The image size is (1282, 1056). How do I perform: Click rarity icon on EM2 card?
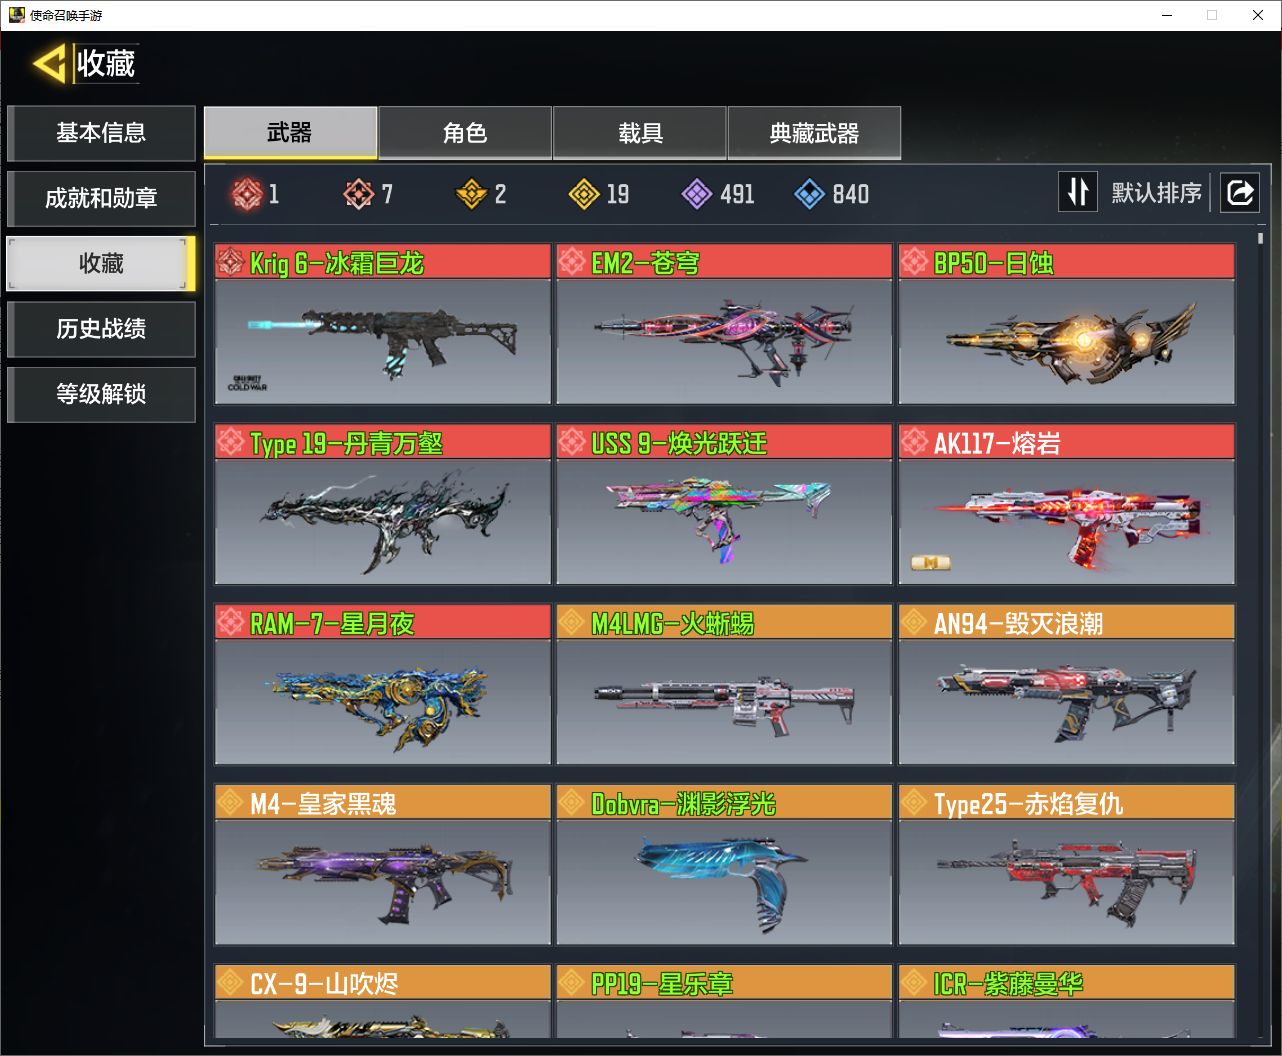pos(573,262)
